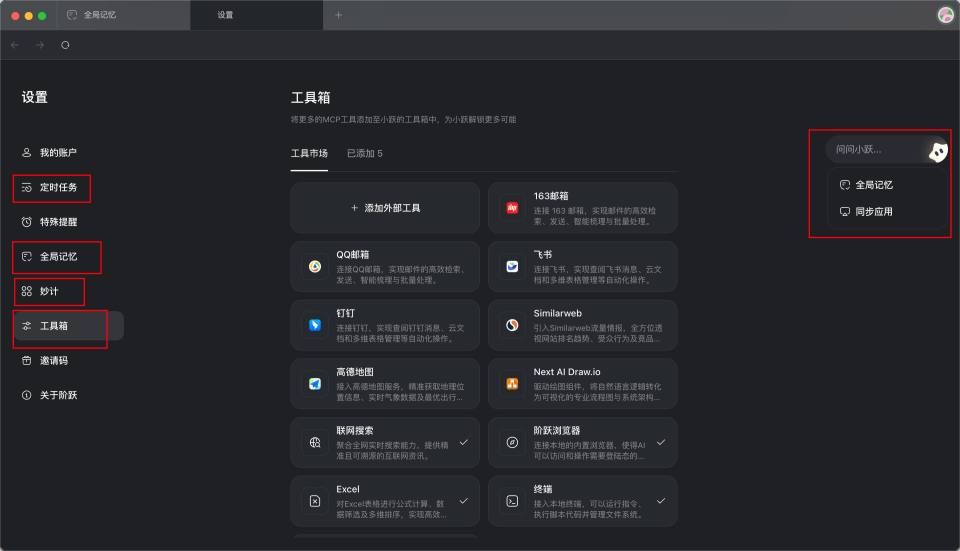960x551 pixels.
Task: Click 163邮箱 title text
Action: [550, 196]
